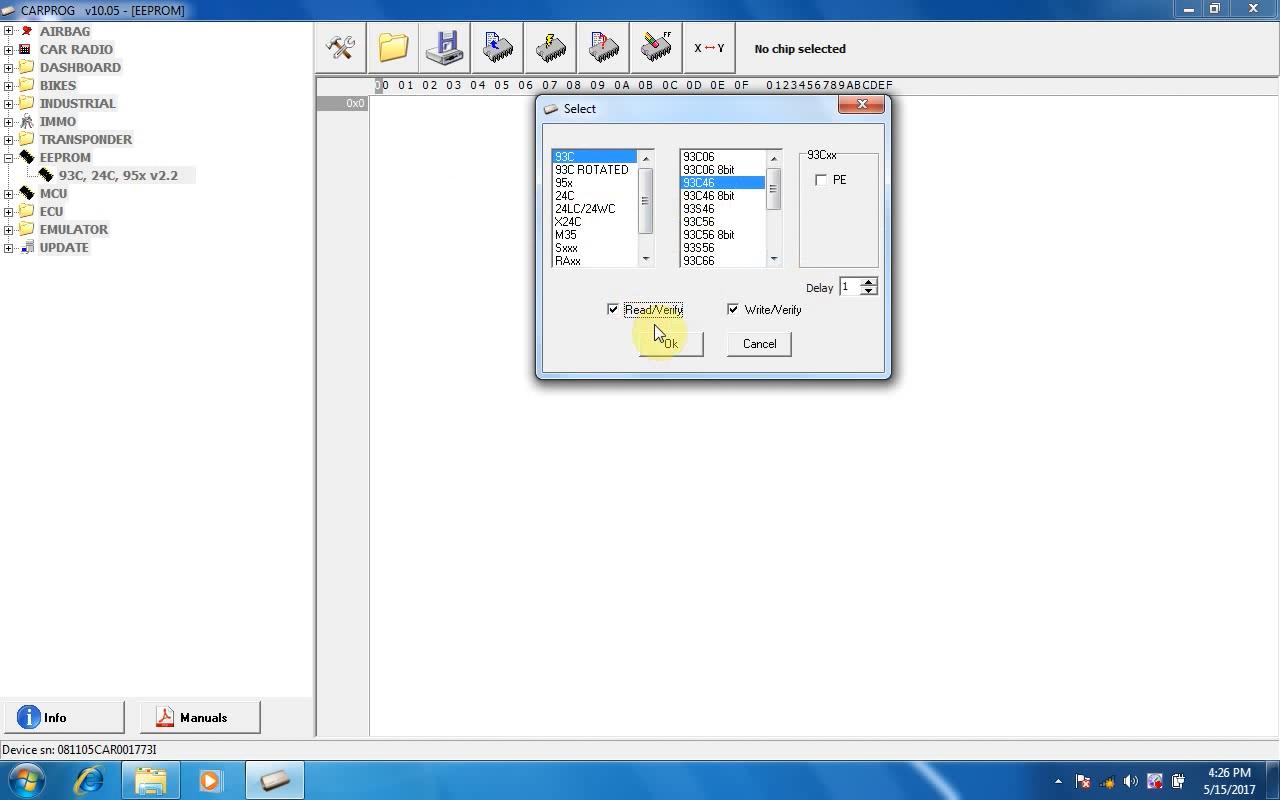The width and height of the screenshot is (1280, 800).
Task: Click the network icon in system tray
Action: tap(1107, 781)
